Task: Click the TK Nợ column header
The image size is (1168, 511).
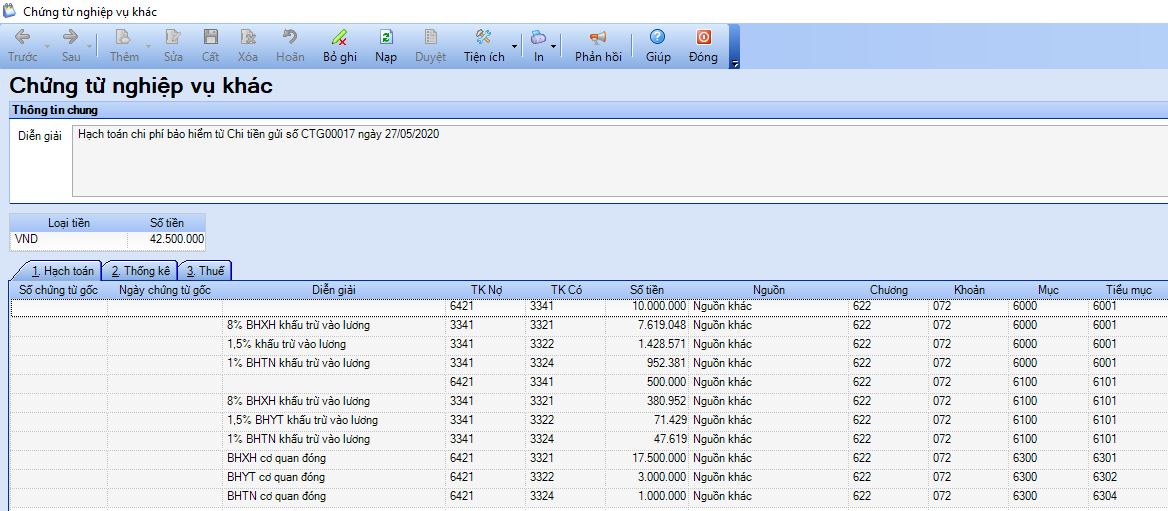Action: pyautogui.click(x=486, y=290)
